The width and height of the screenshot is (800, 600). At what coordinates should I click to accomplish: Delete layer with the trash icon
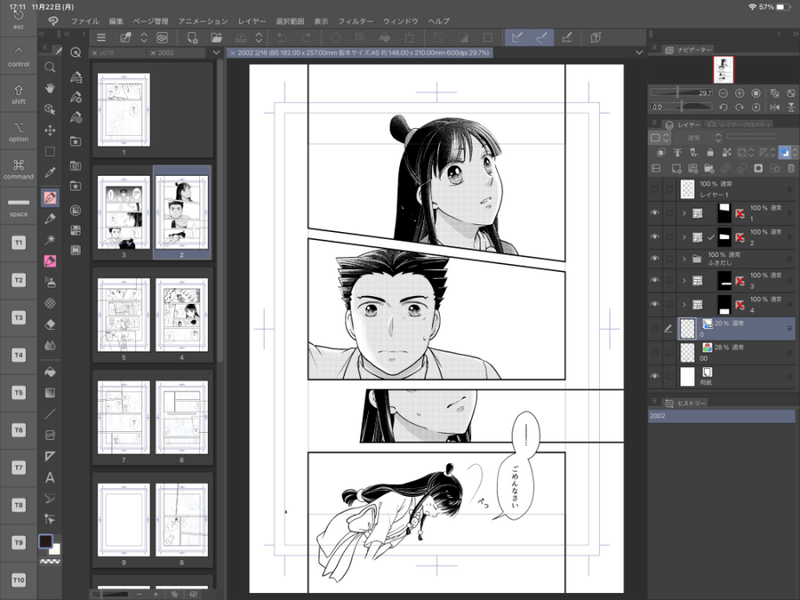[791, 168]
